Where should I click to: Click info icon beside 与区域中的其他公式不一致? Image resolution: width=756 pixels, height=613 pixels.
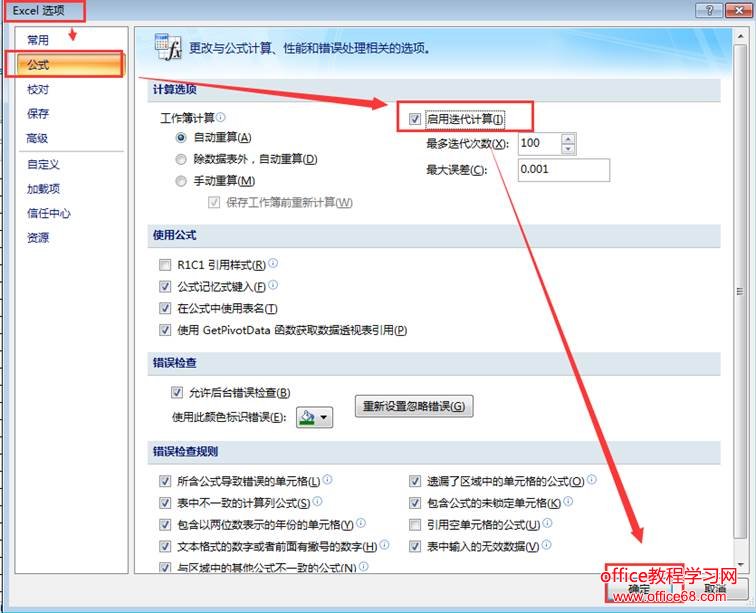[364, 566]
